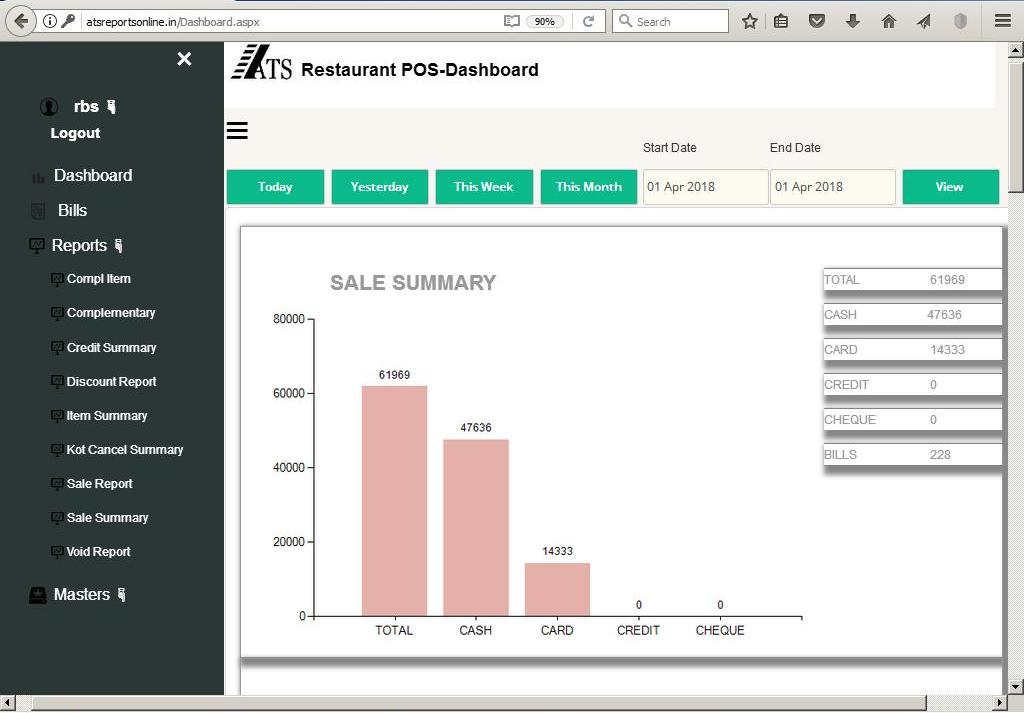Open Bills from the sidebar

coord(72,210)
